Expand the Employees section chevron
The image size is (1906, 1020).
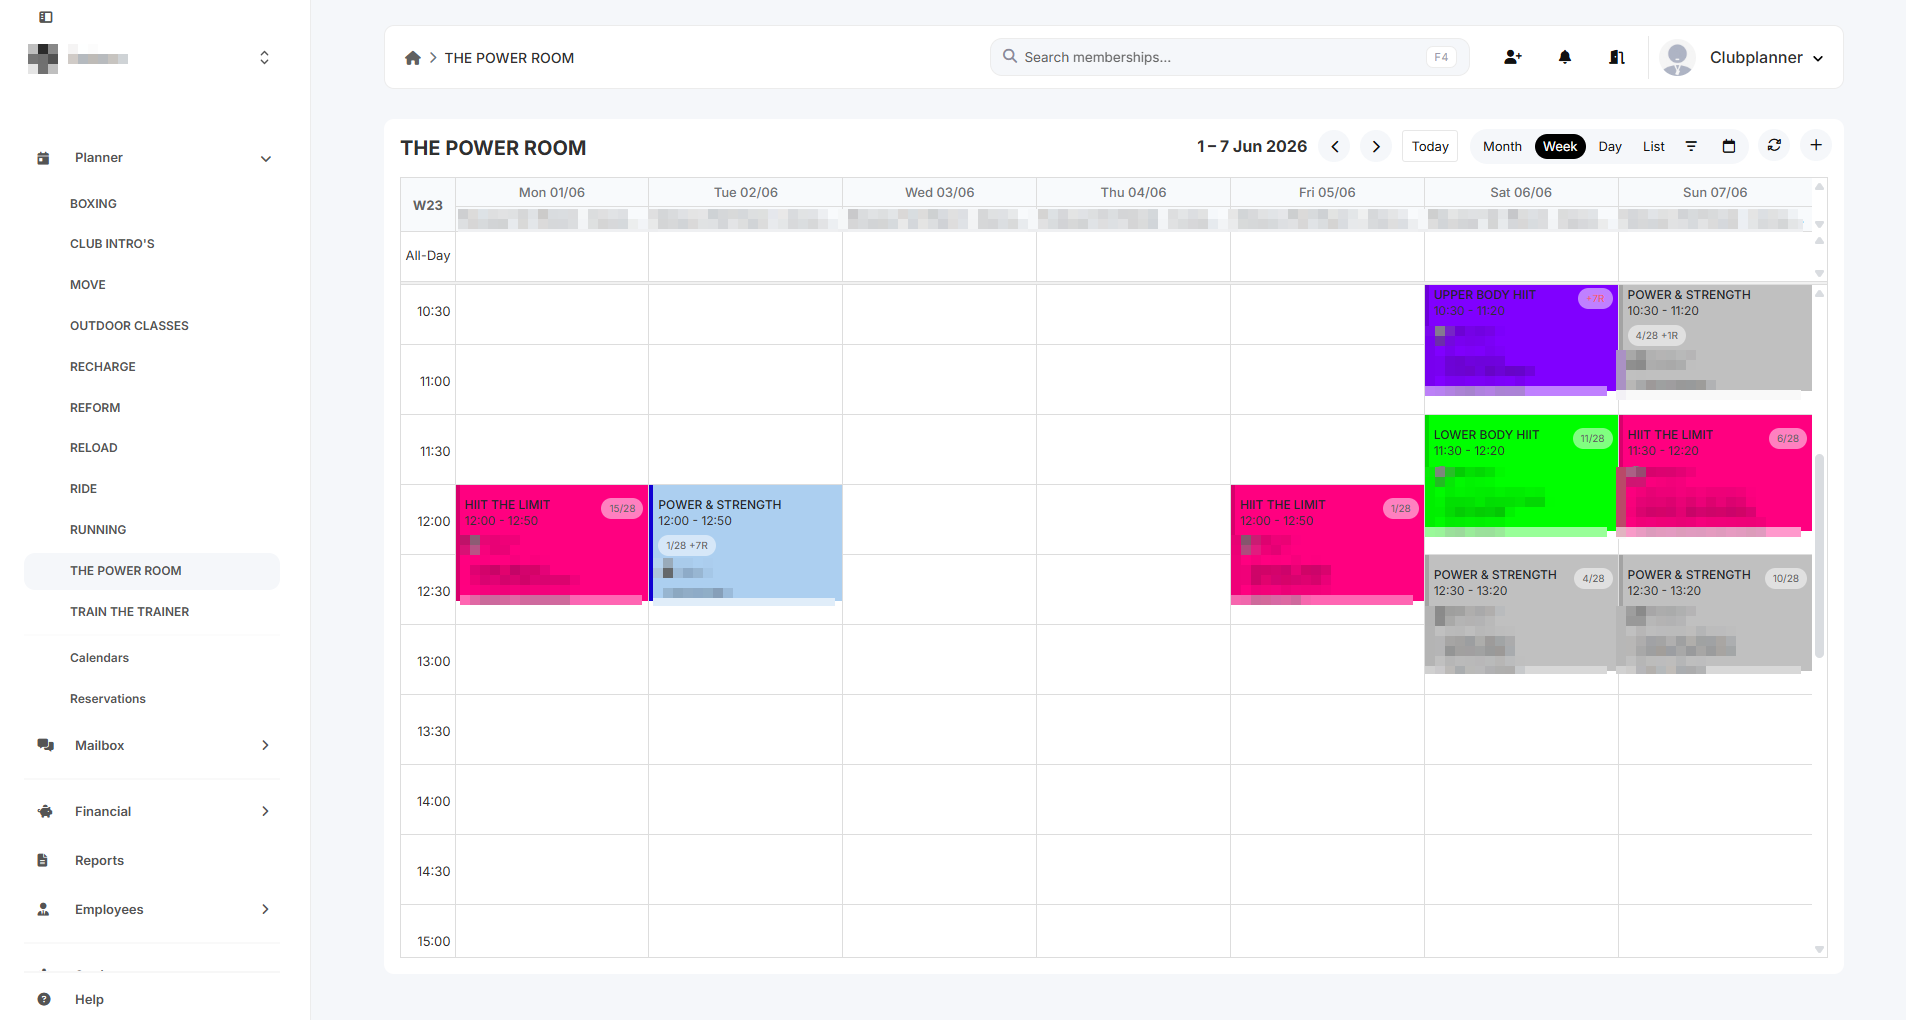265,909
